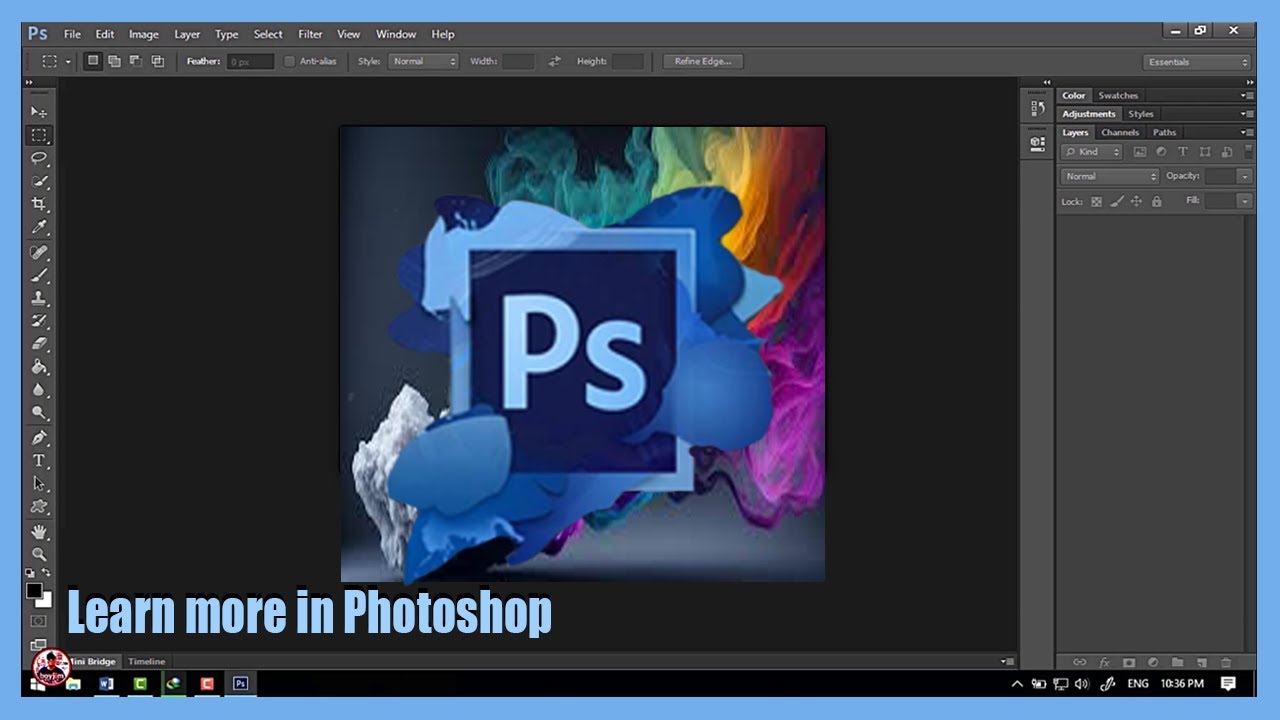Open the Essentials workspace dropdown
1280x720 pixels.
click(x=1198, y=62)
